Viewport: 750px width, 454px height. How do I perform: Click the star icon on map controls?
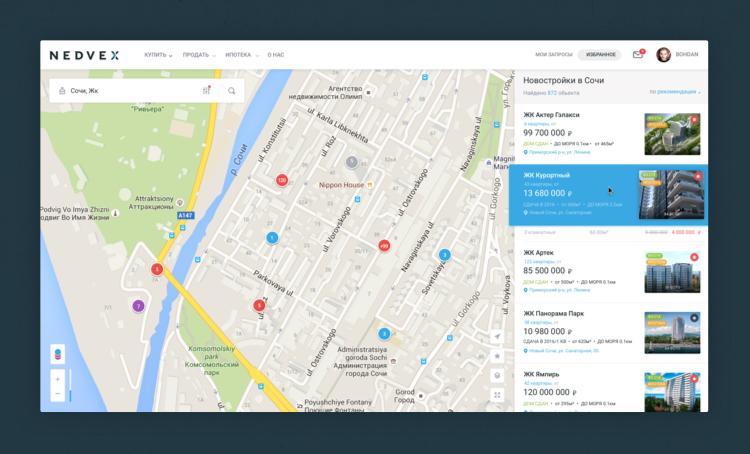coord(497,356)
